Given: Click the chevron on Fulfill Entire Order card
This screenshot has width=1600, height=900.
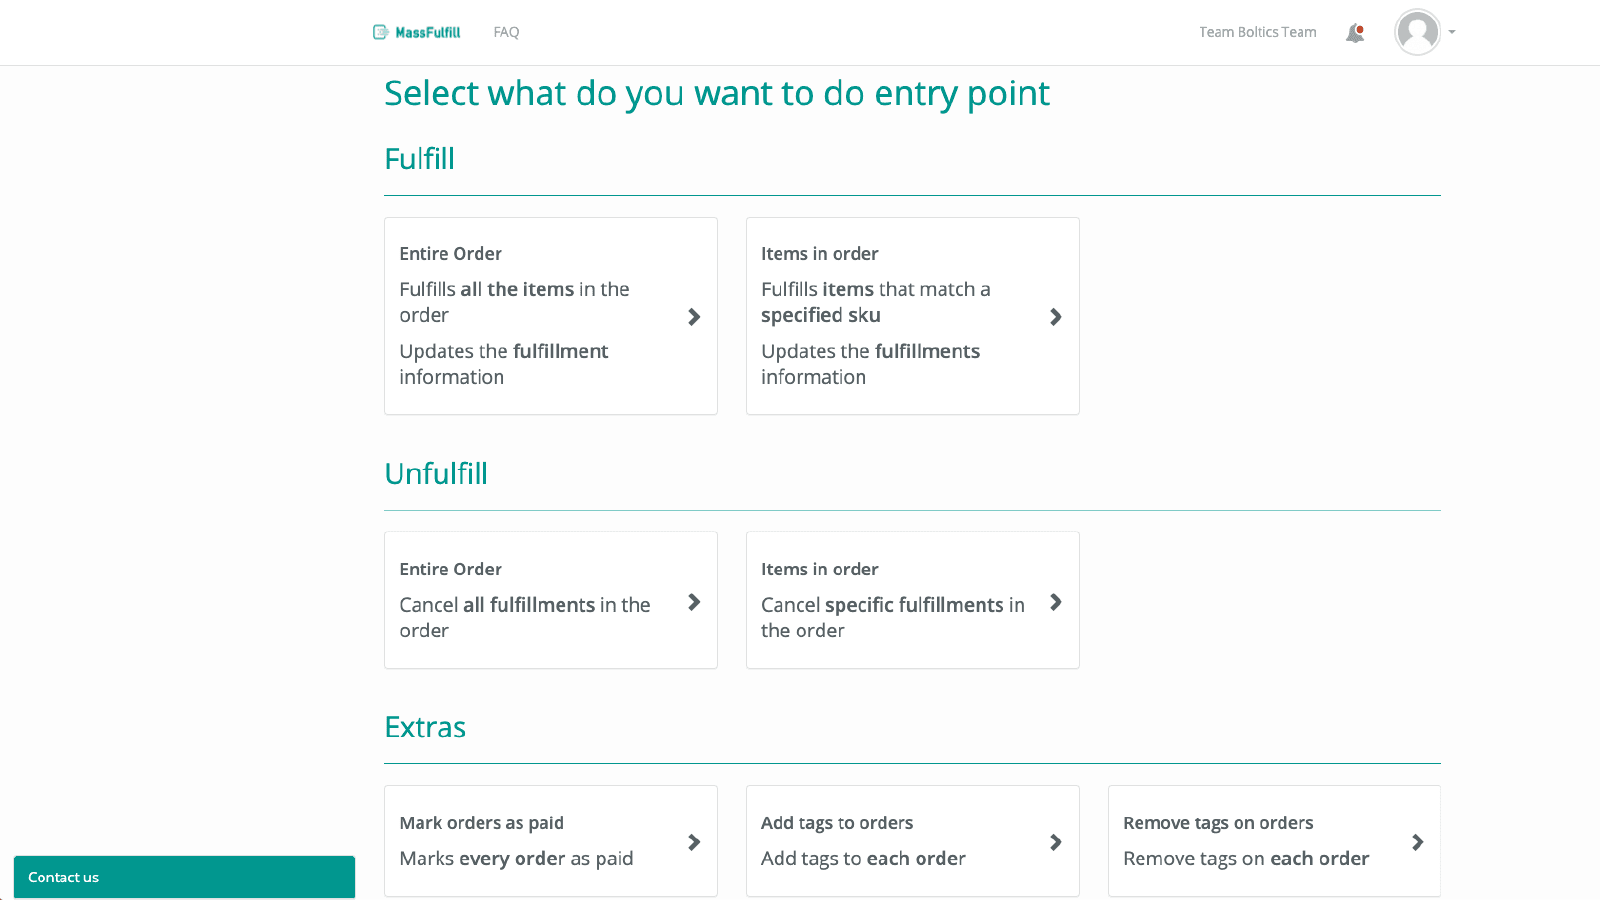Looking at the screenshot, I should [x=694, y=317].
